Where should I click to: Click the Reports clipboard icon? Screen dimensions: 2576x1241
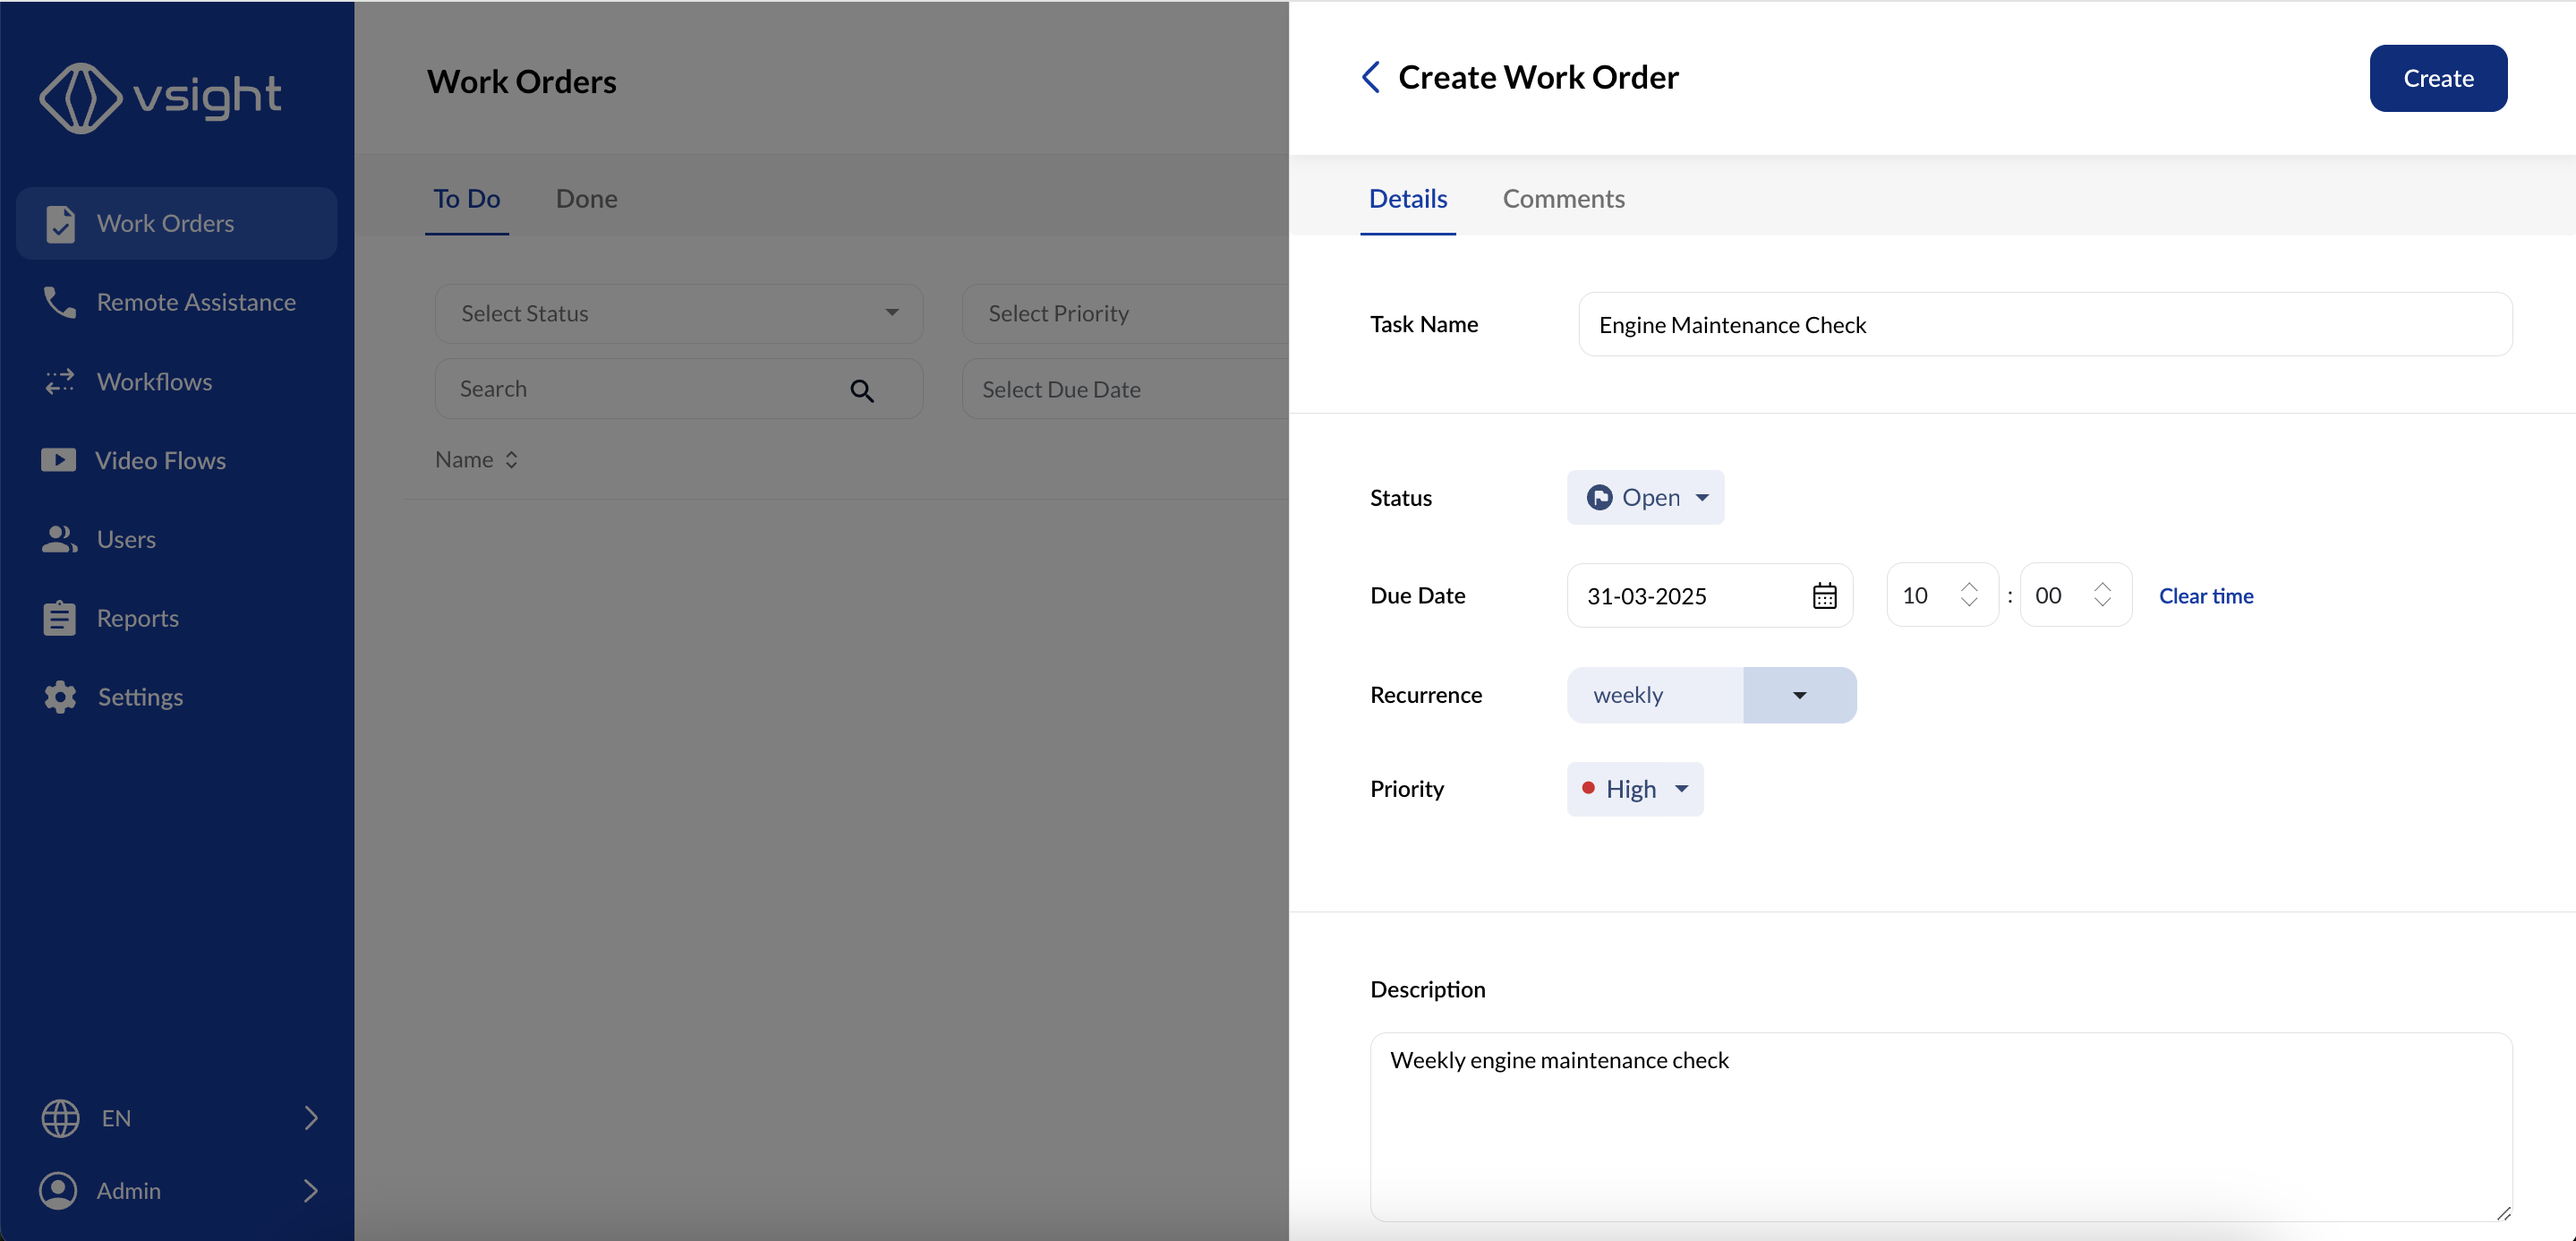click(59, 618)
